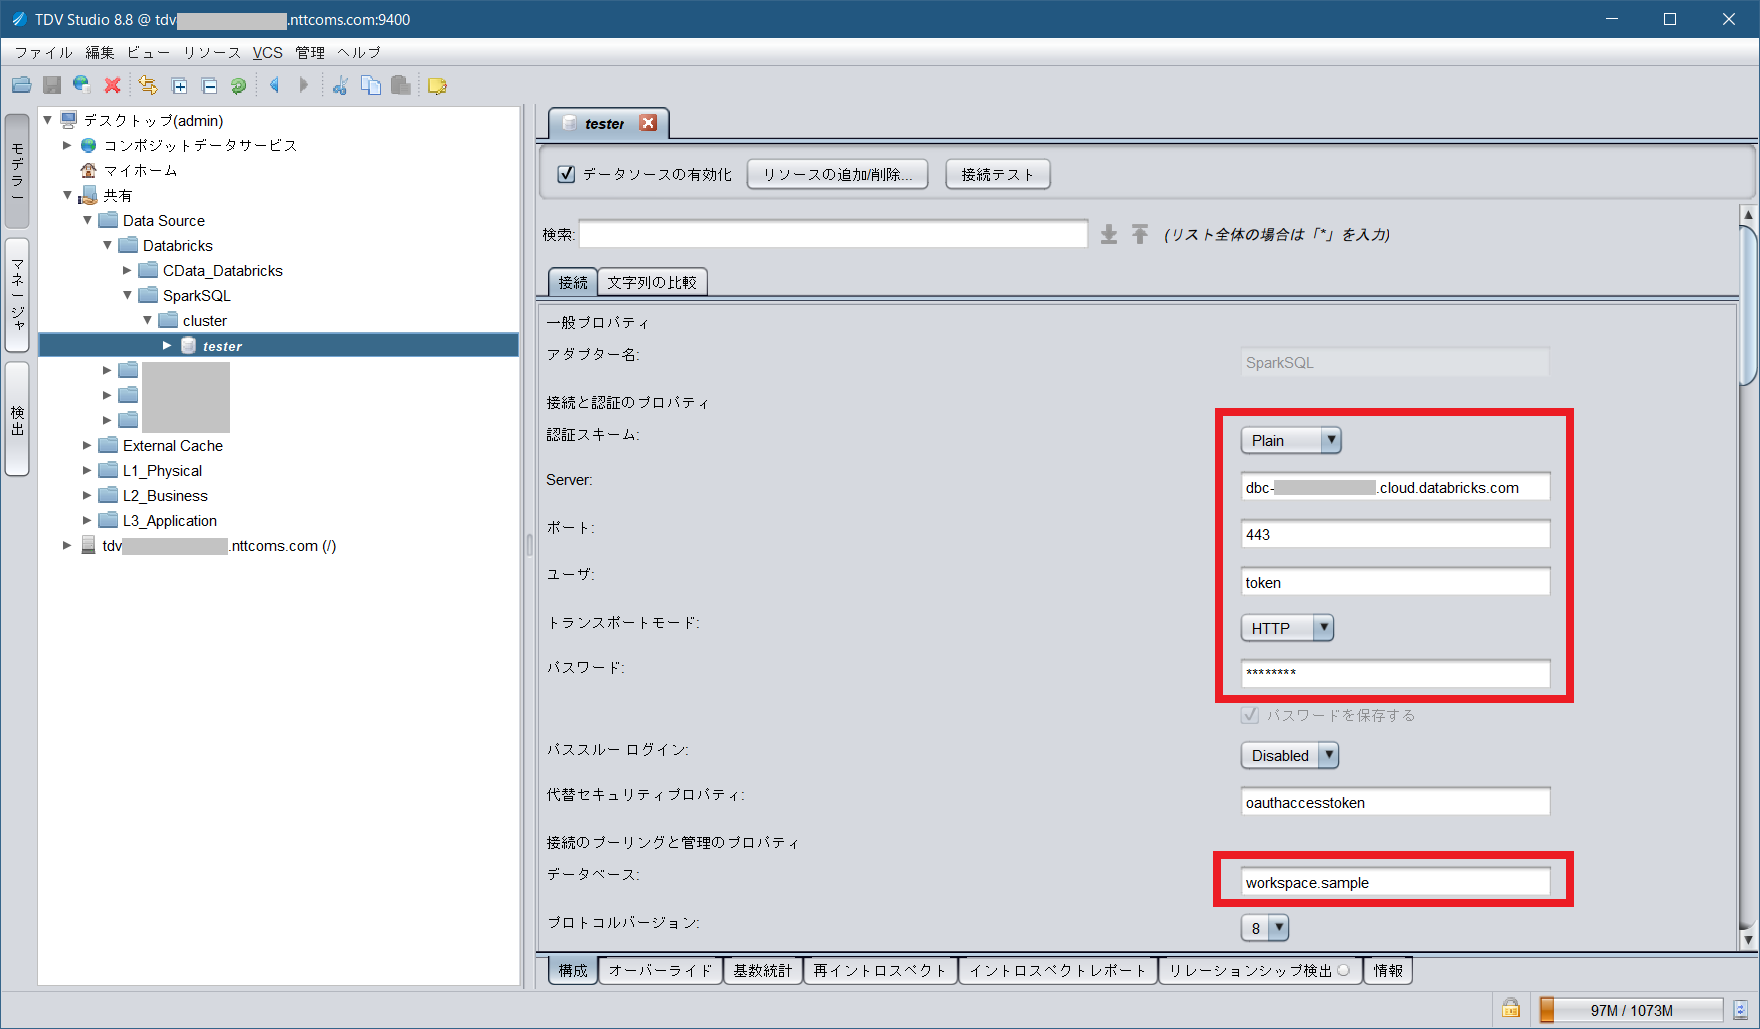Open the 認証スキーム Plain dropdown
The height and width of the screenshot is (1029, 1760).
tap(1291, 440)
